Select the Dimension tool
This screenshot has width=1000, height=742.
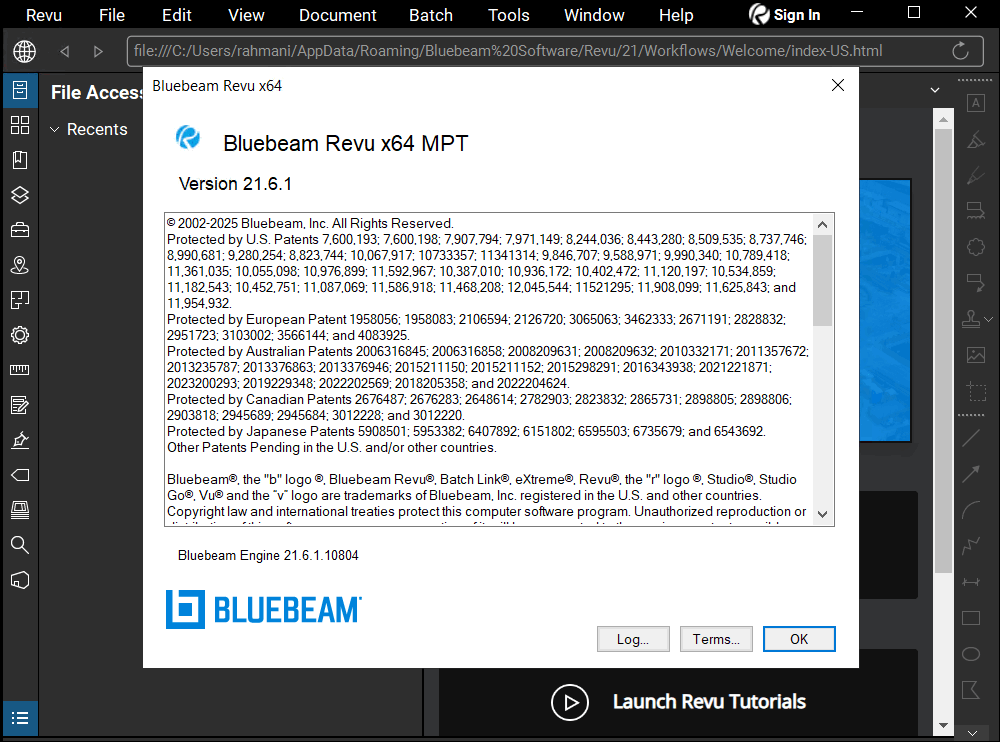pyautogui.click(x=971, y=582)
